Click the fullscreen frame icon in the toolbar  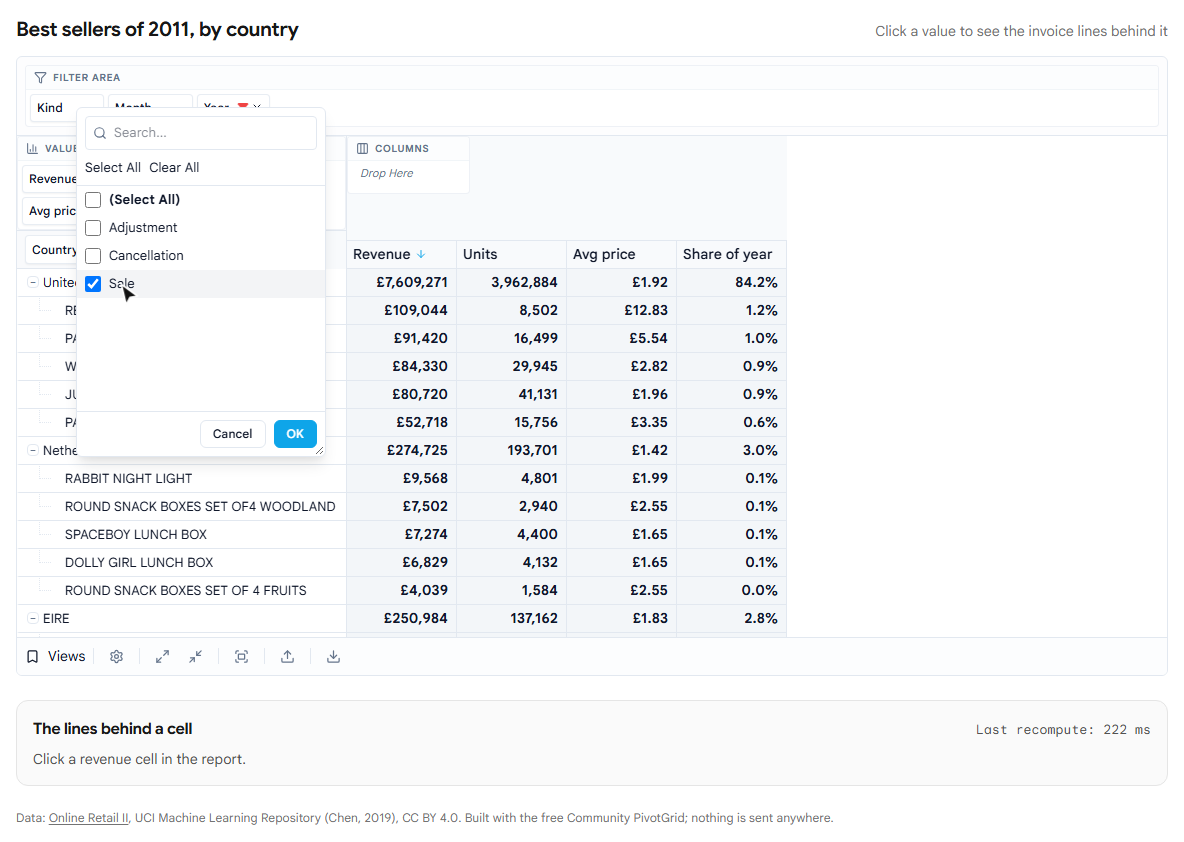242,656
